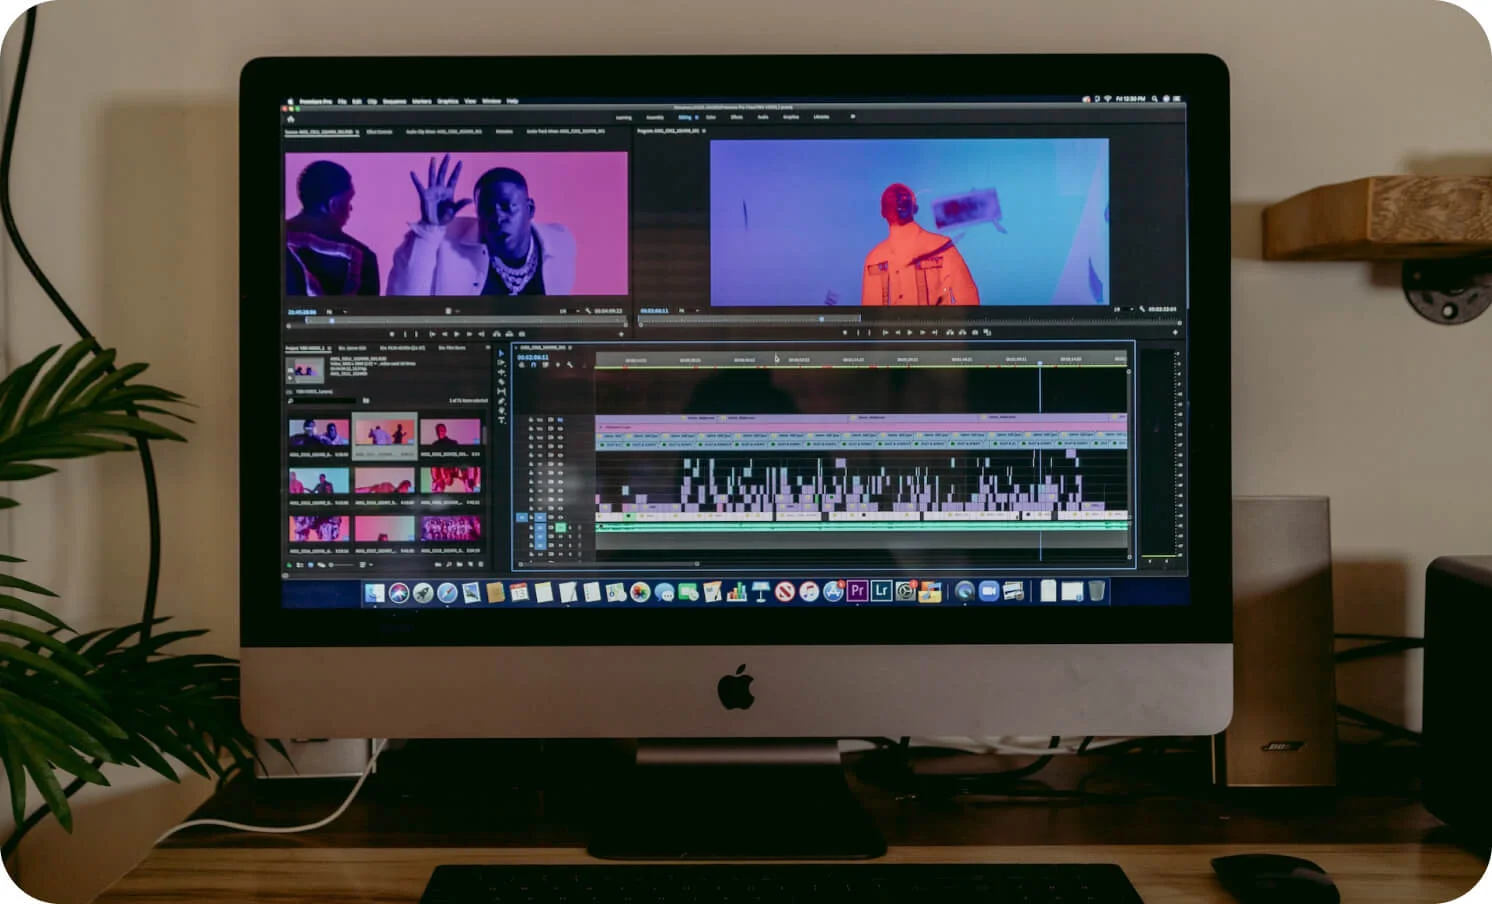Image resolution: width=1492 pixels, height=904 pixels.
Task: Click the Project panel search field
Action: click(323, 400)
